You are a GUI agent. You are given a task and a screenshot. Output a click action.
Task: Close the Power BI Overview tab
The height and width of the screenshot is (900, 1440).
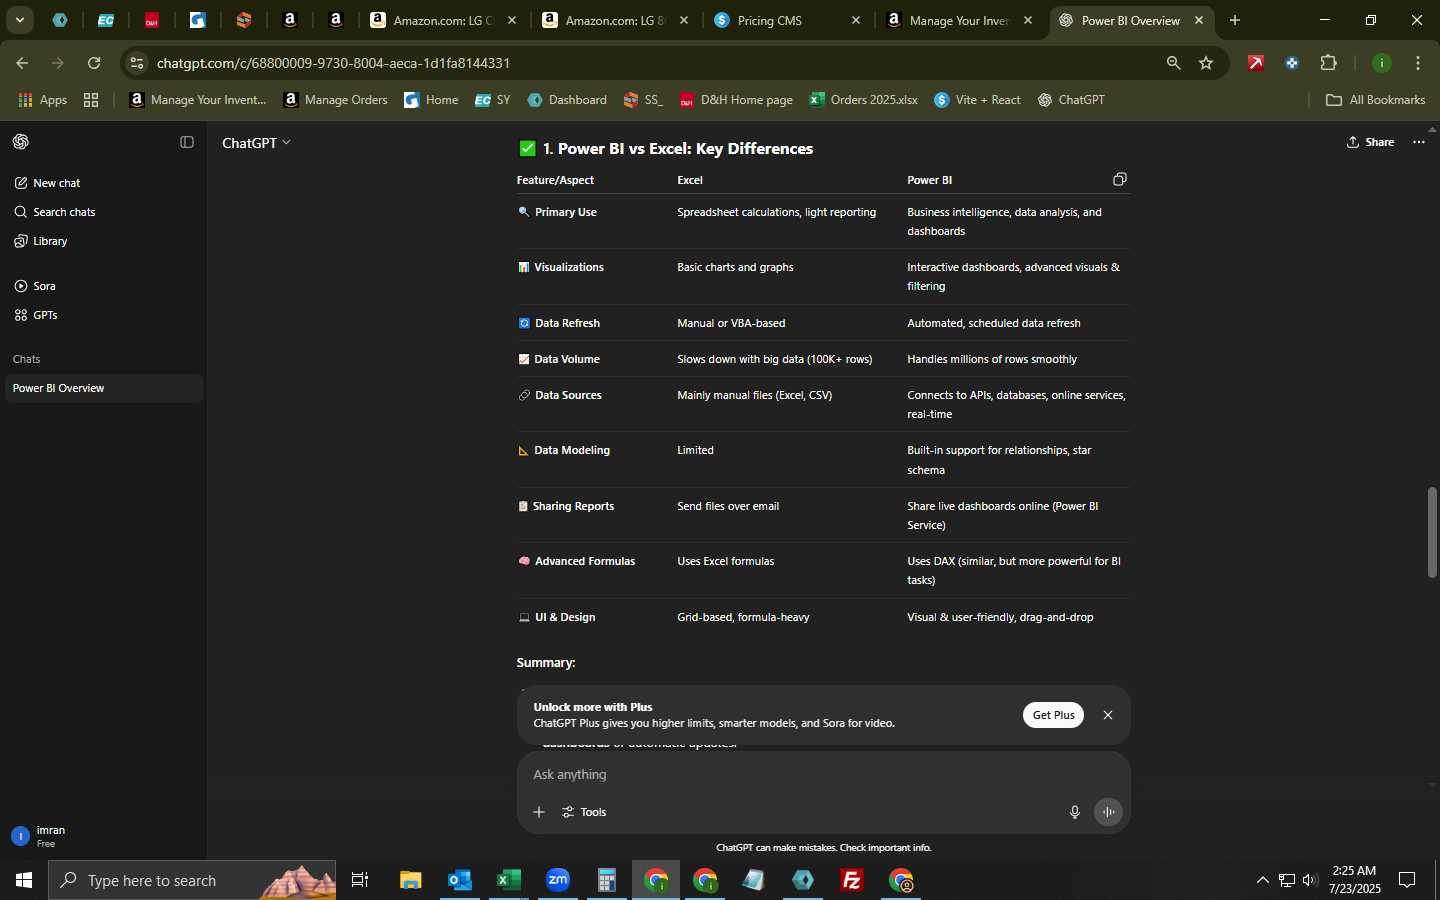1199,20
